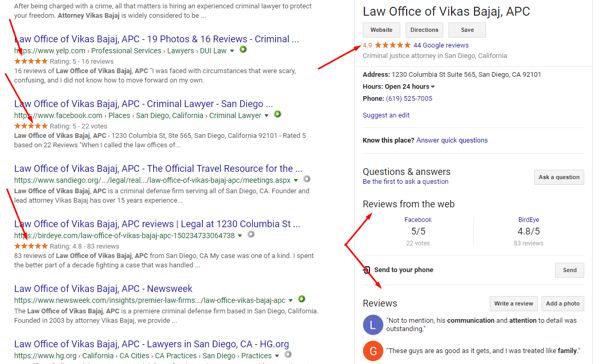Click green circle icon beside Newsweek result
This screenshot has height=364, width=600.
pyautogui.click(x=302, y=299)
